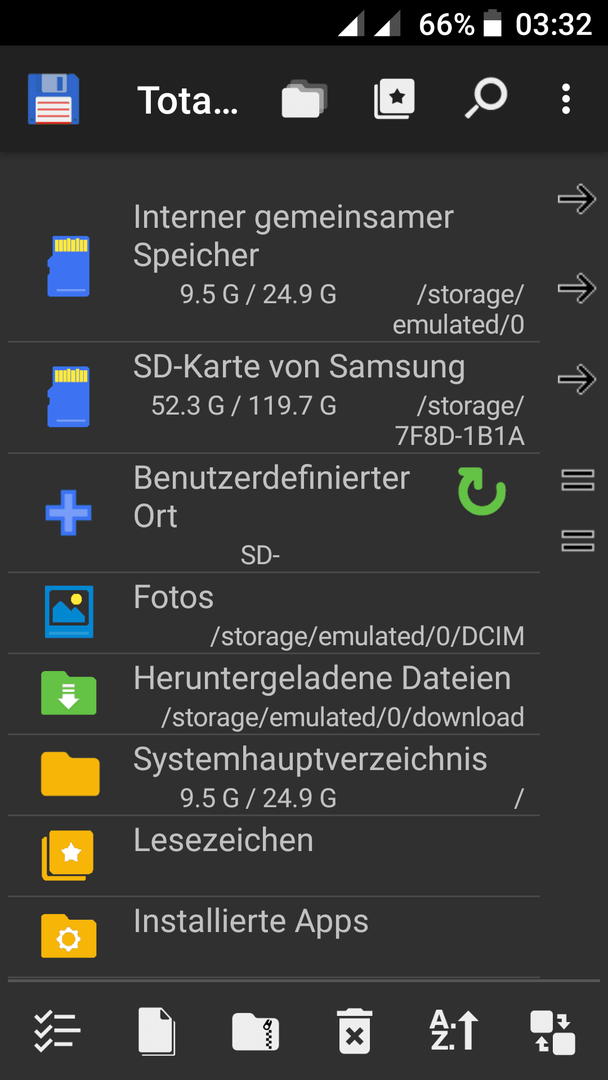Open bookmarks star icon in top bar
608x1080 pixels.
[x=394, y=99]
